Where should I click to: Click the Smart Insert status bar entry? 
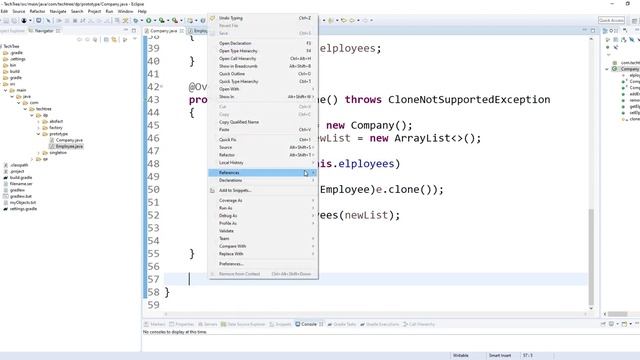[500, 356]
